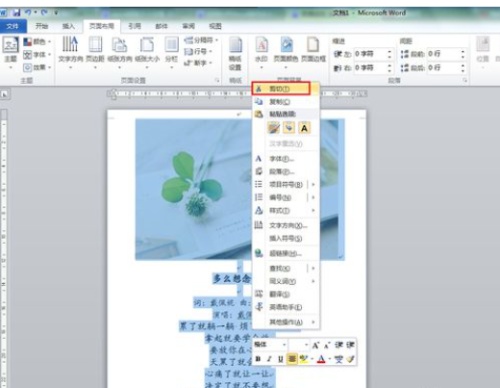The image size is (500, 388).
Task: Click Format Painter brush in mini toolbar
Action: (350, 359)
